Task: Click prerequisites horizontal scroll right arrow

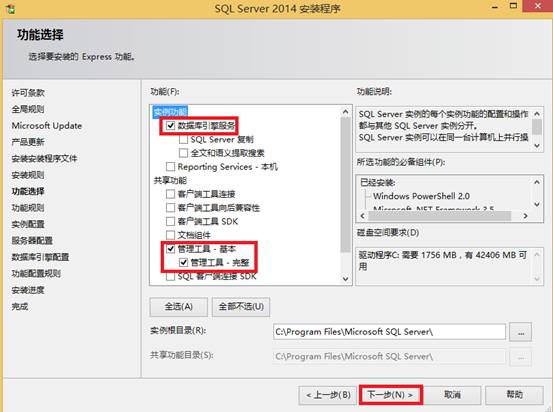Action: pyautogui.click(x=525, y=216)
